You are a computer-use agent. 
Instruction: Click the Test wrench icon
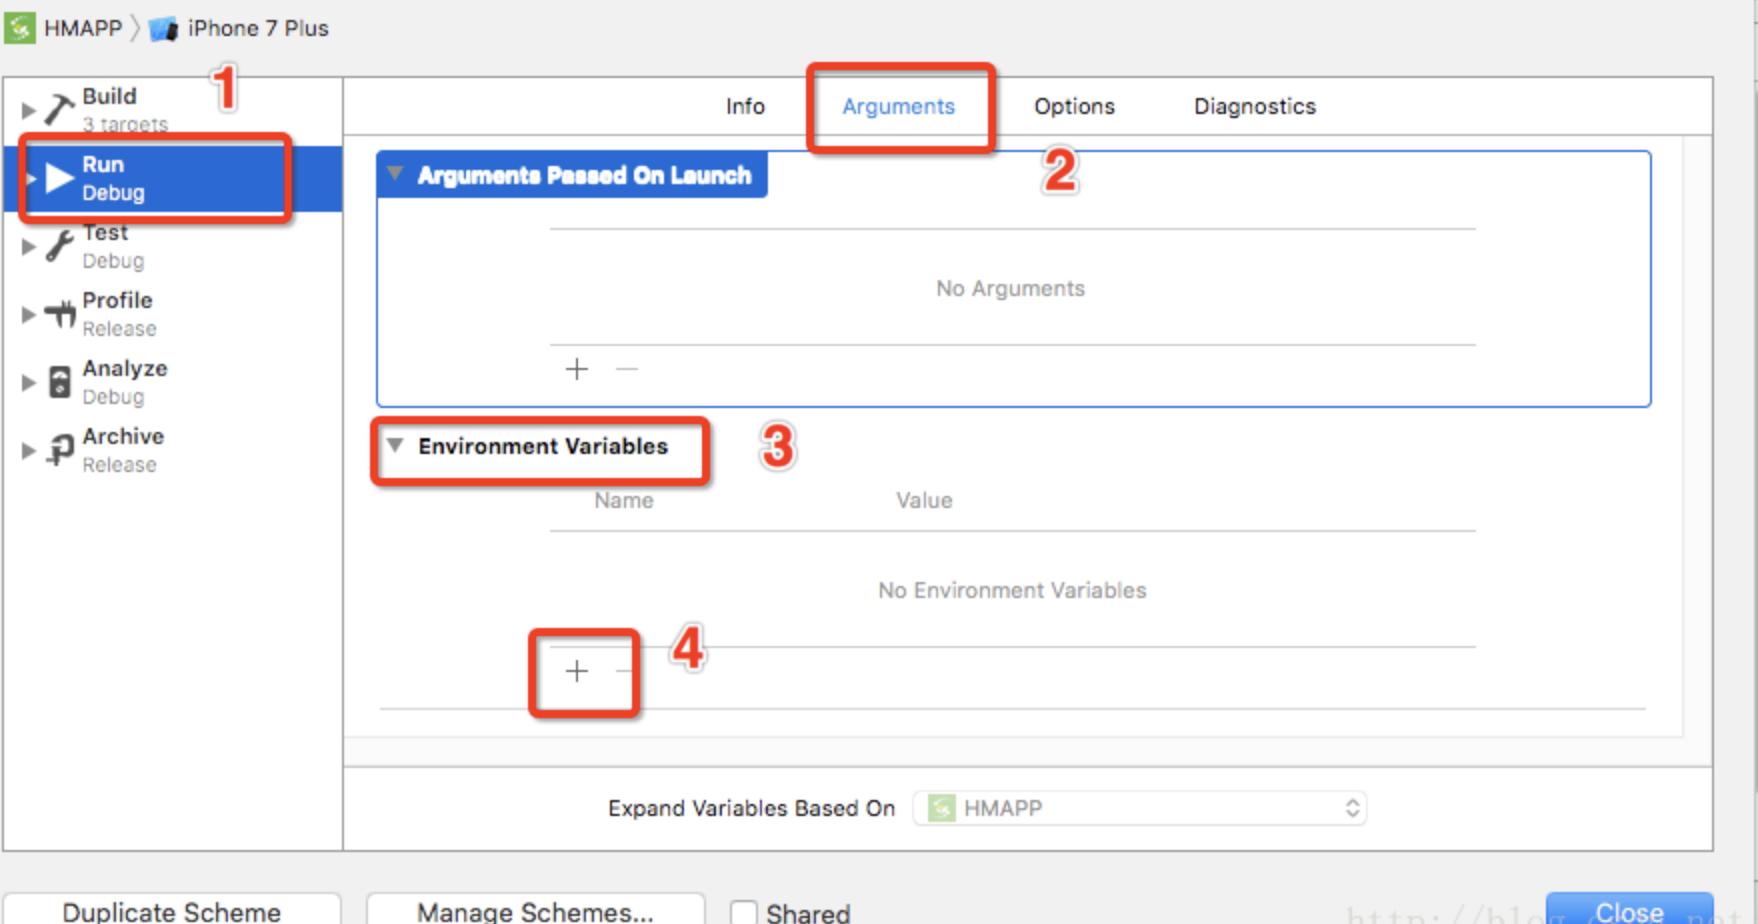click(x=59, y=246)
